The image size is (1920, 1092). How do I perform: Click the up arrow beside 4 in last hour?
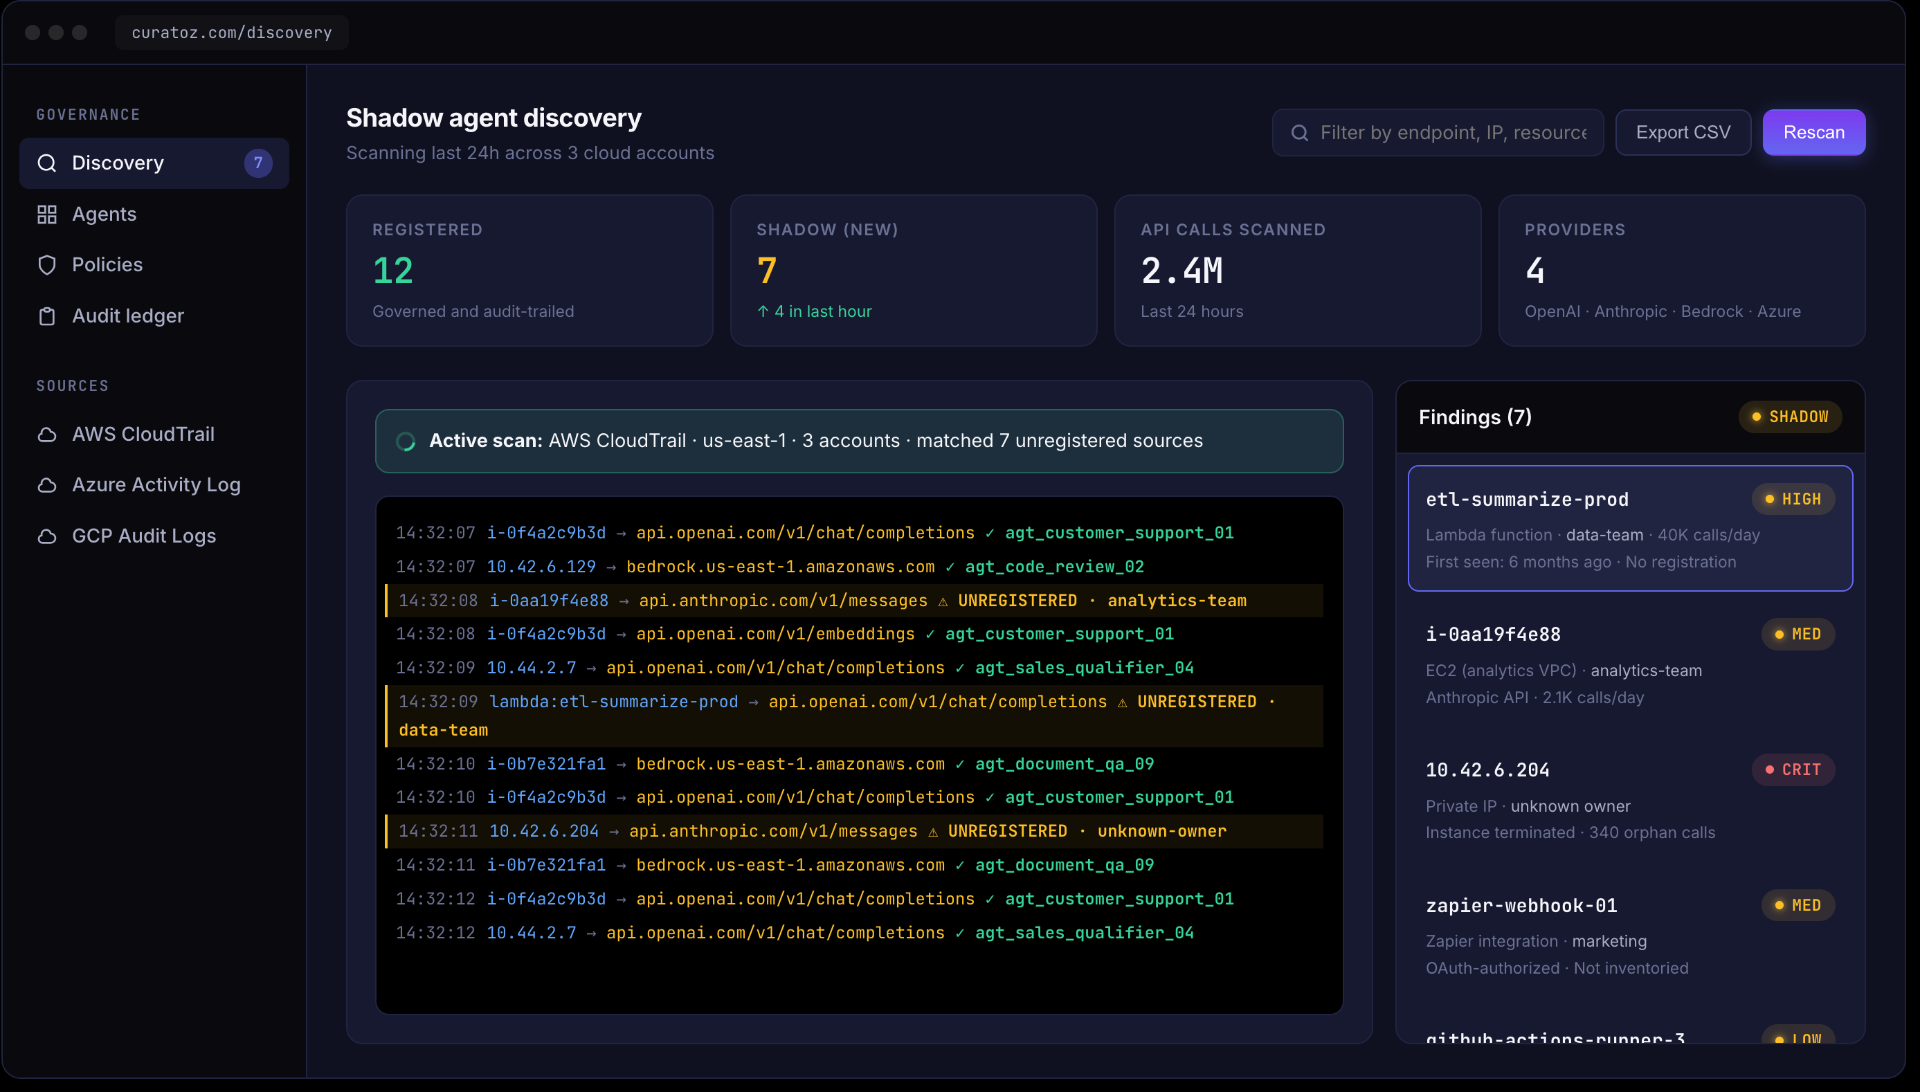[x=763, y=312]
